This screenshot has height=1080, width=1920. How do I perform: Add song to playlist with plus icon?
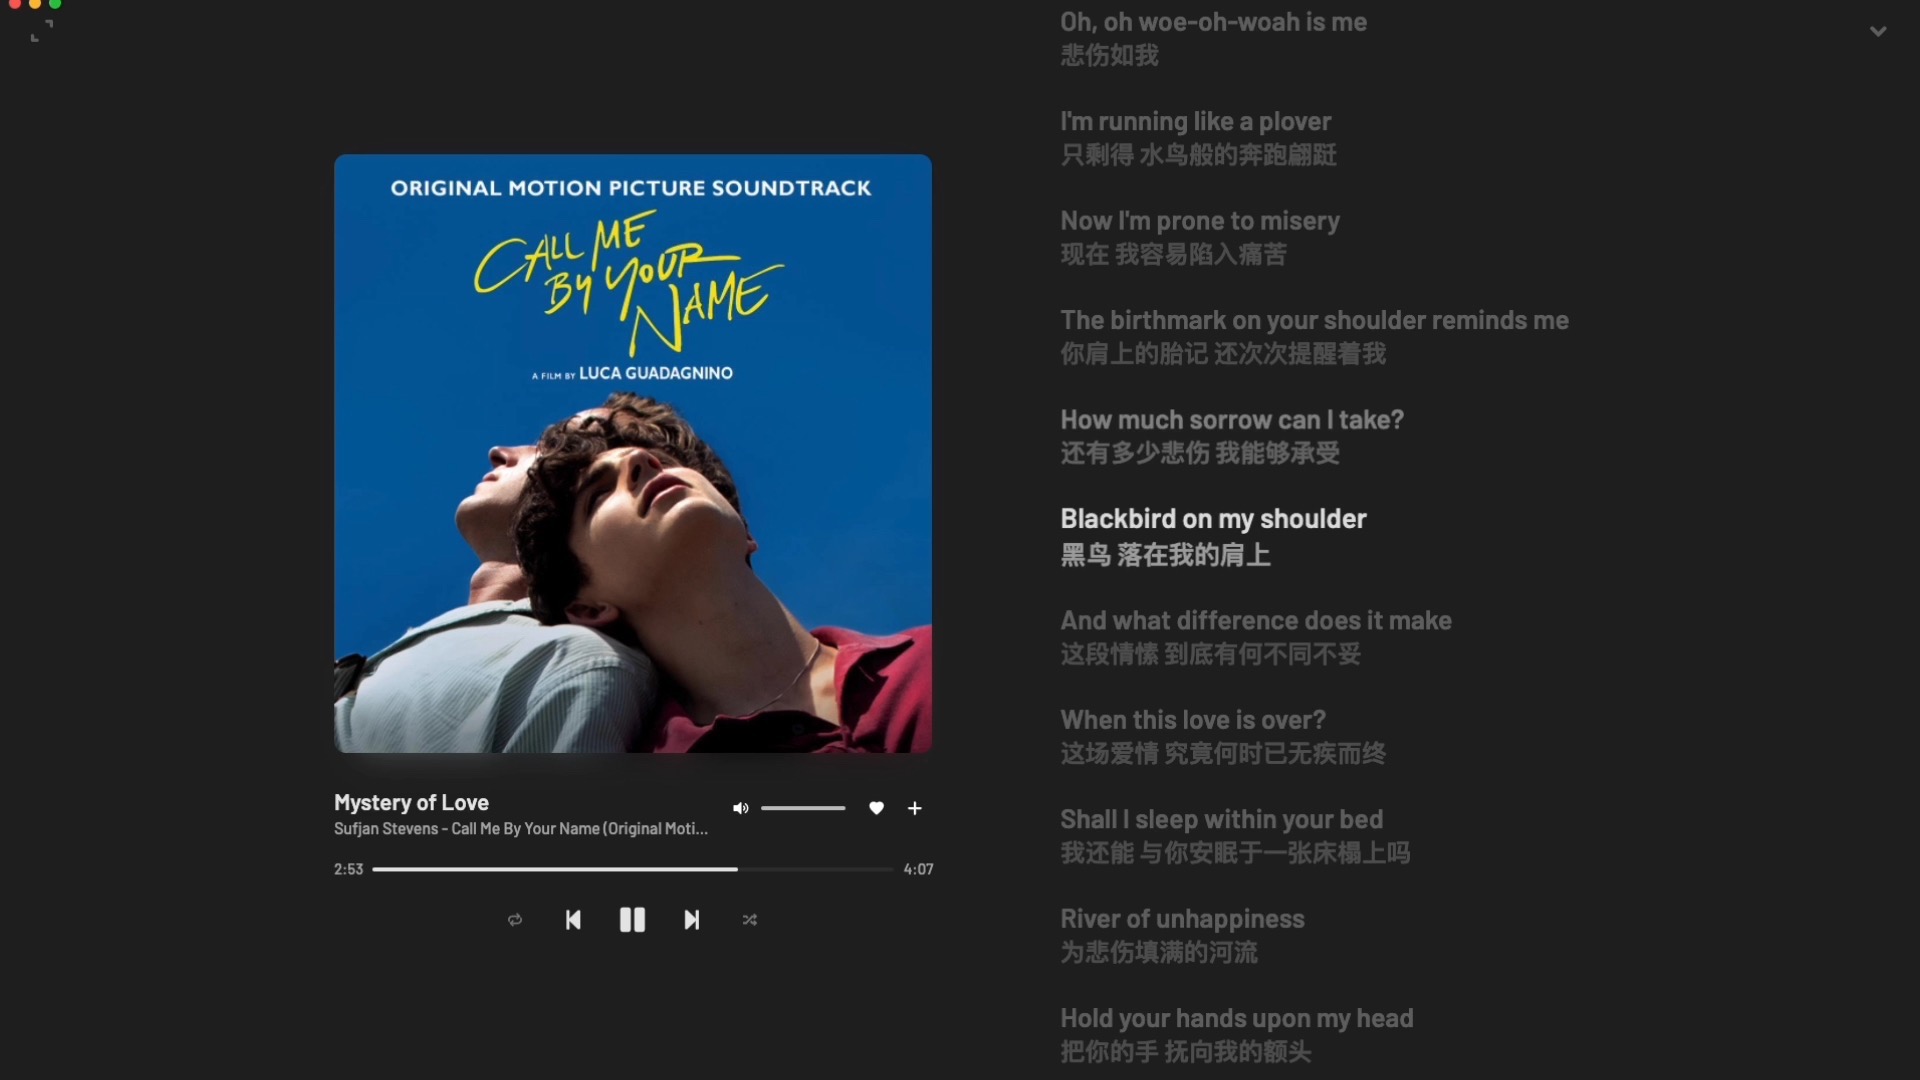[914, 808]
